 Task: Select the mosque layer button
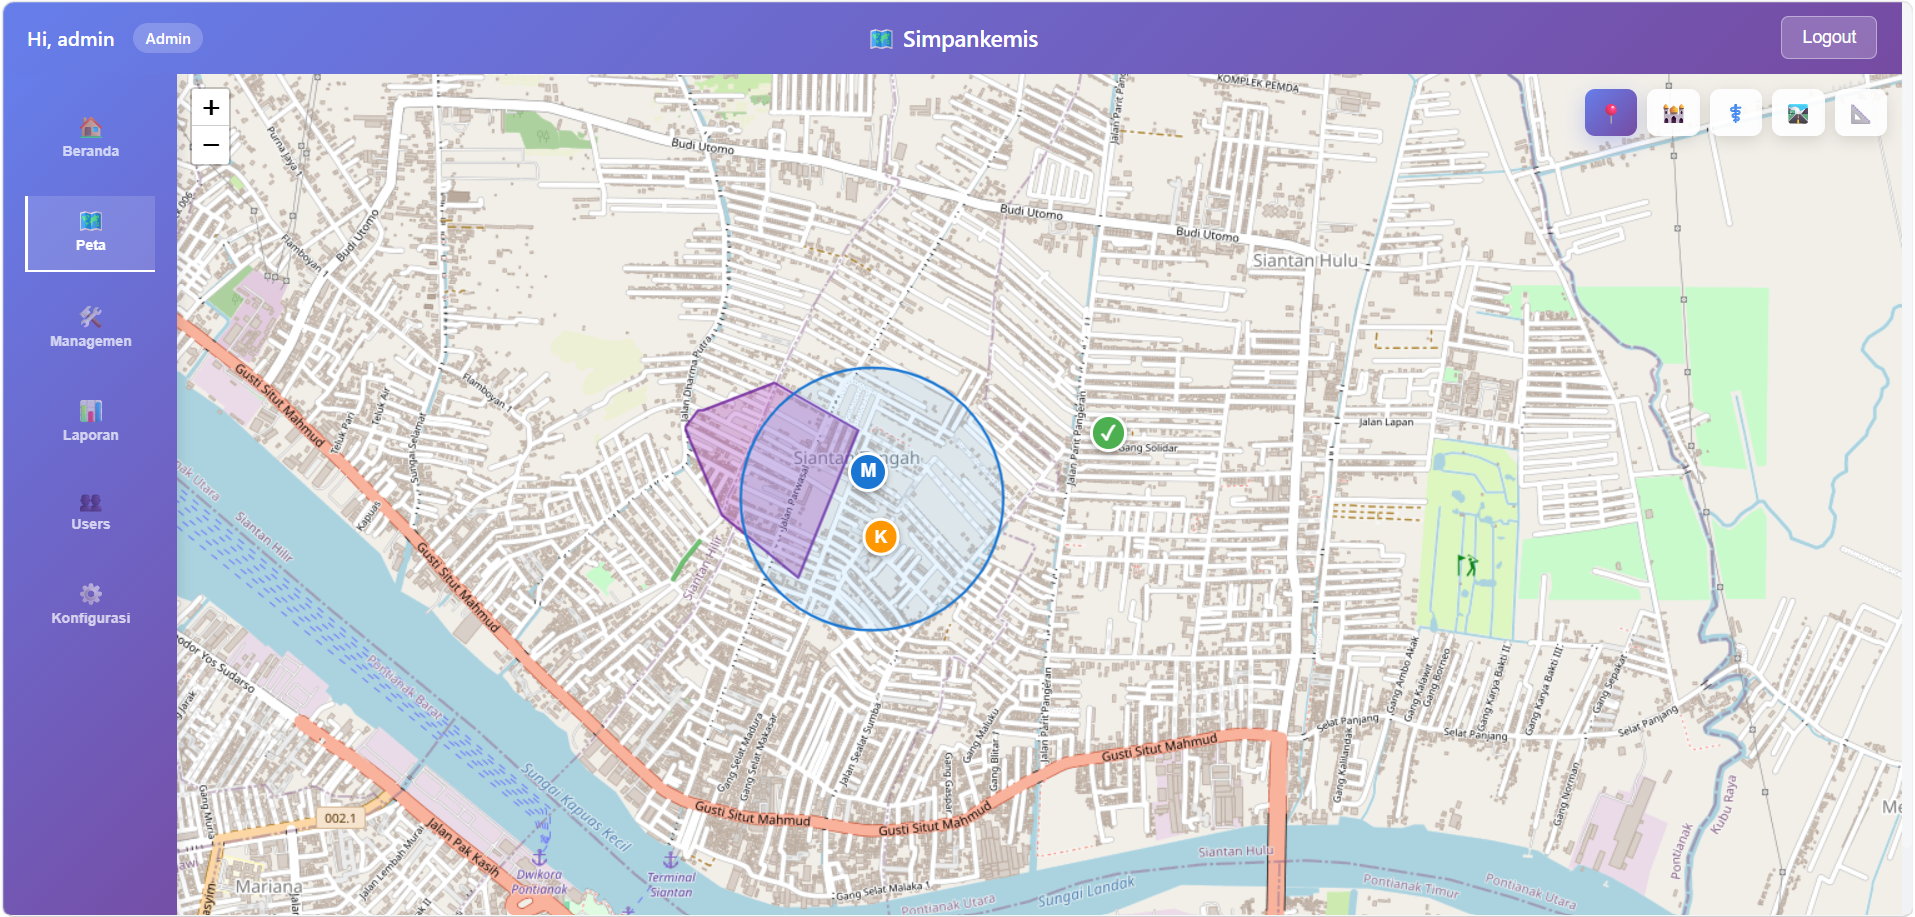1673,113
